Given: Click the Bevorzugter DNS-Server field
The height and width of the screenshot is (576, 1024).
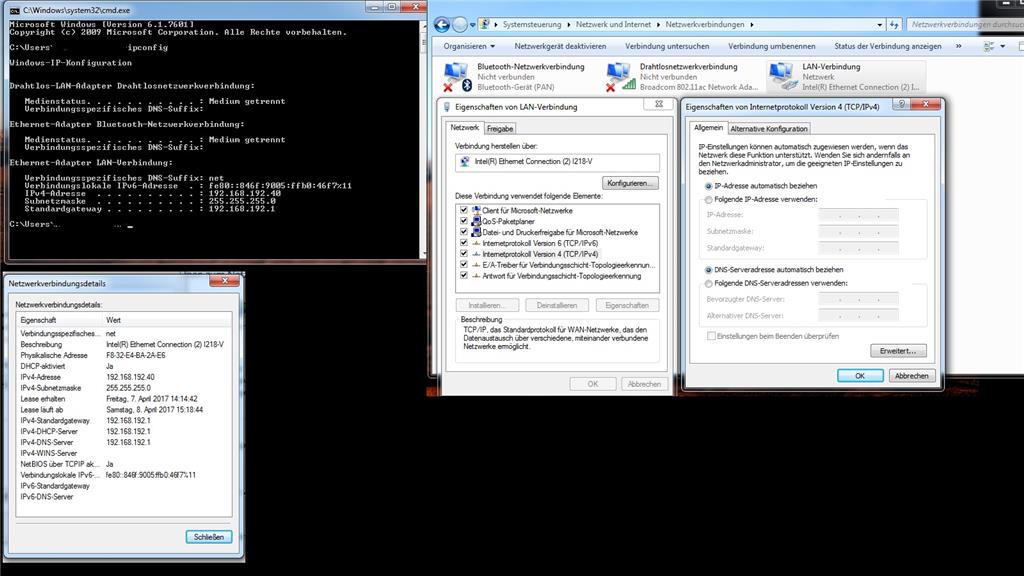Looking at the screenshot, I should pyautogui.click(x=859, y=299).
